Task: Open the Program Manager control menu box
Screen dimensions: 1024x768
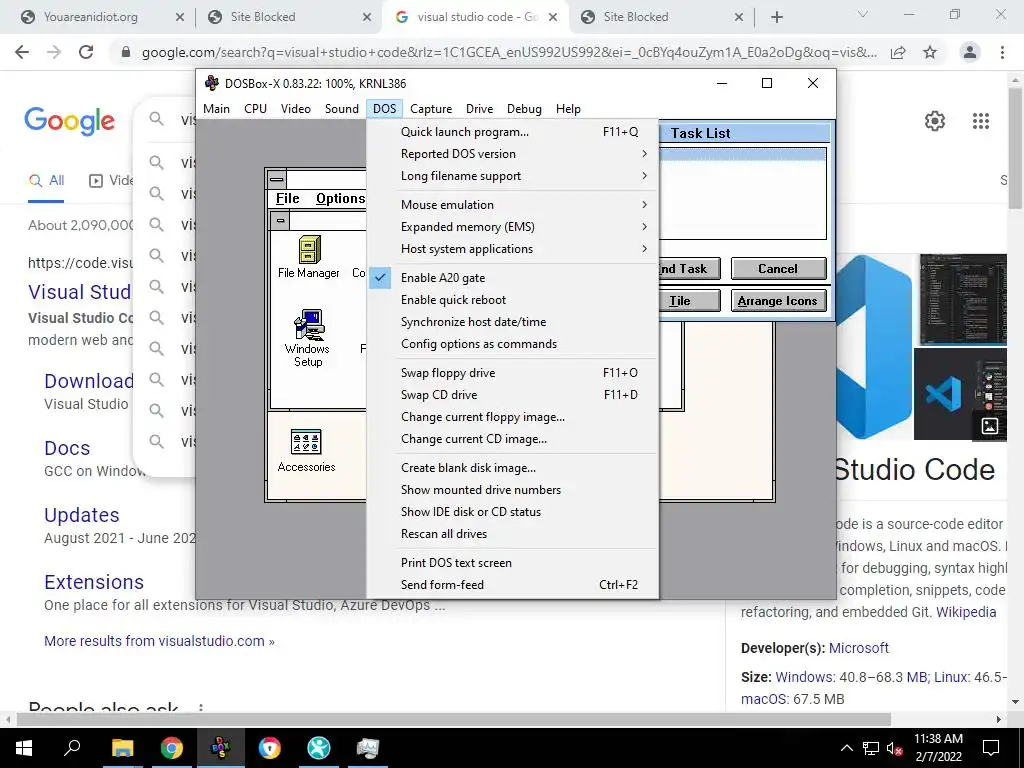Action: click(x=277, y=179)
